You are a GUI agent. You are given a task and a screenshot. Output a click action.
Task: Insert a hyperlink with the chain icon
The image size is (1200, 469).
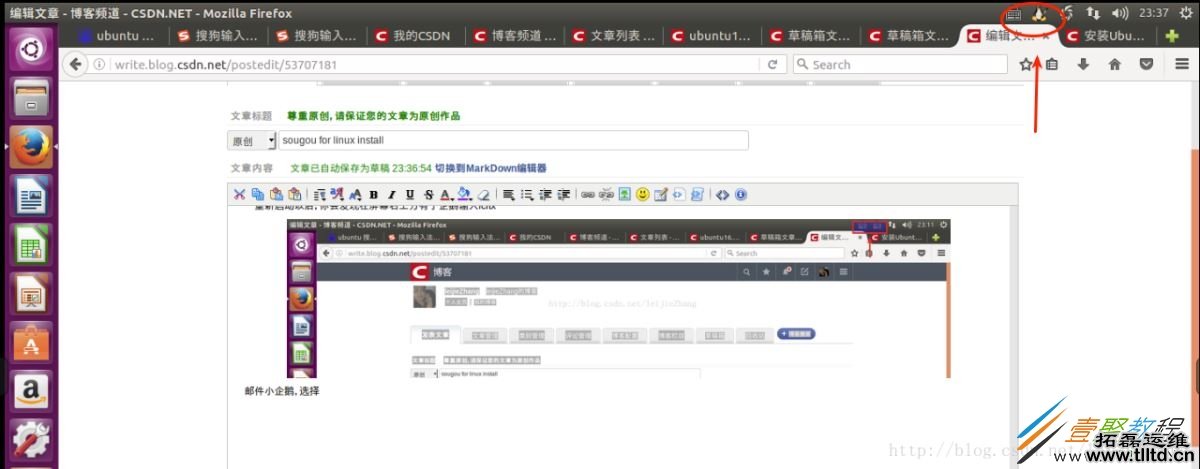click(x=587, y=194)
